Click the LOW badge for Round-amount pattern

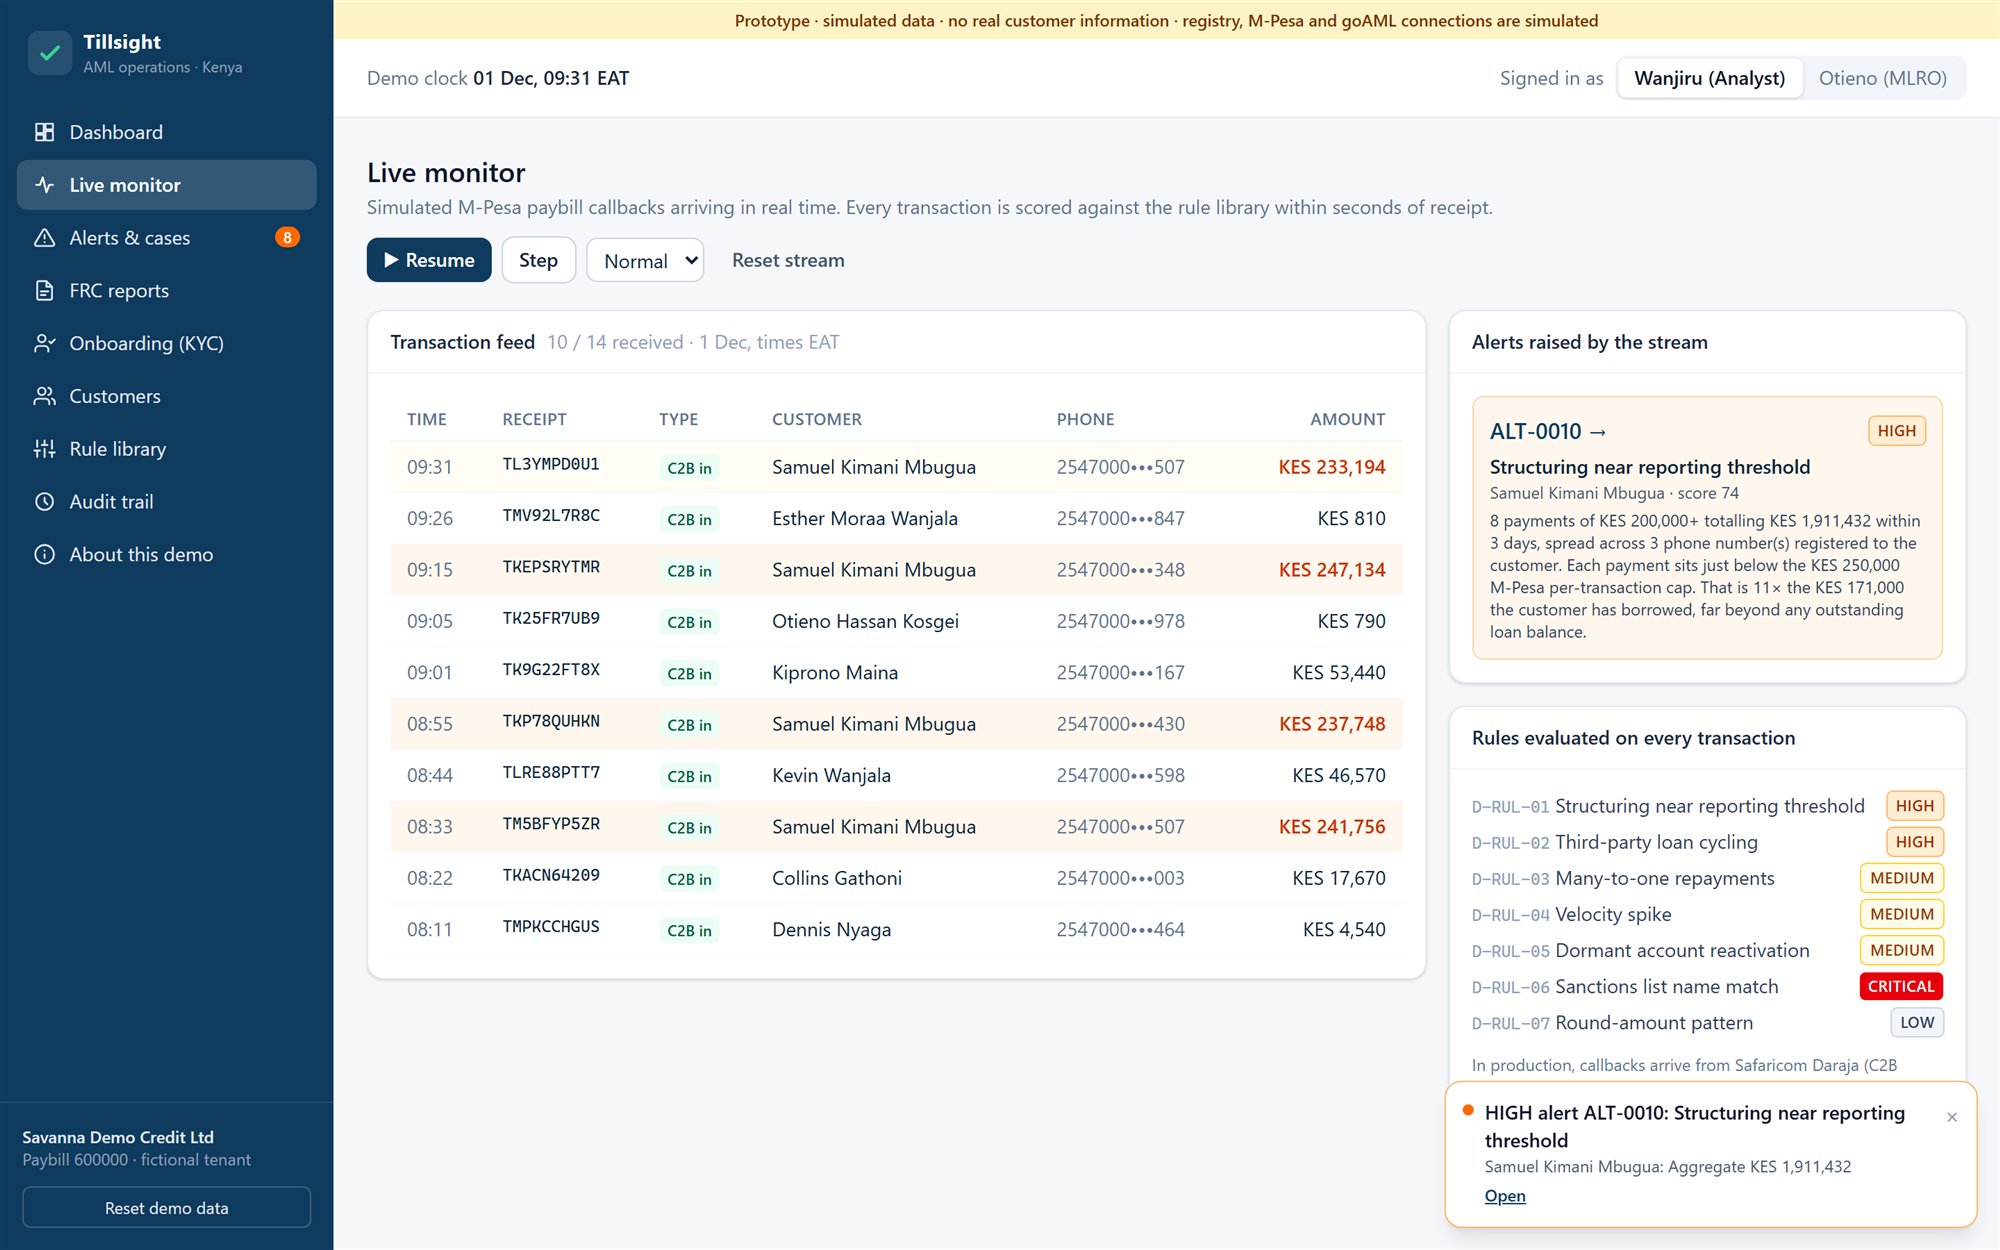1917,1022
